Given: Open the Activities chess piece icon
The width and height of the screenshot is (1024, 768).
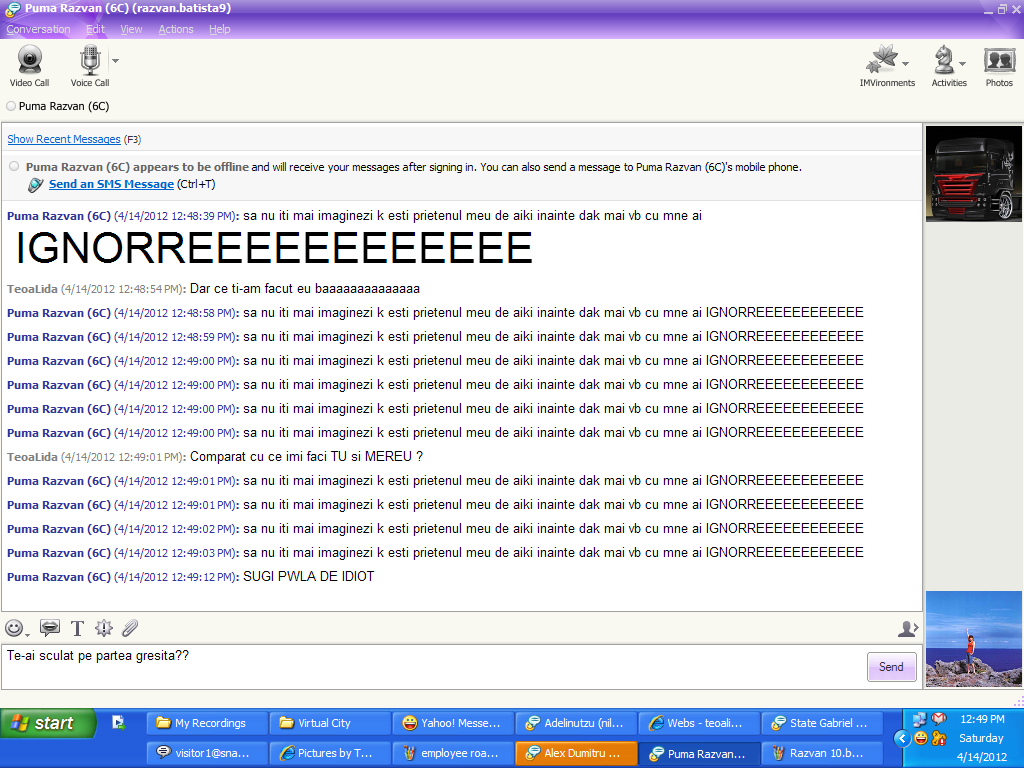Looking at the screenshot, I should (944, 59).
